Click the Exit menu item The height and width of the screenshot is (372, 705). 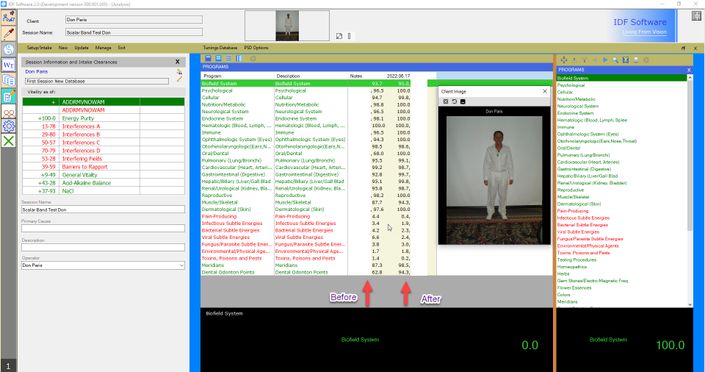click(121, 48)
